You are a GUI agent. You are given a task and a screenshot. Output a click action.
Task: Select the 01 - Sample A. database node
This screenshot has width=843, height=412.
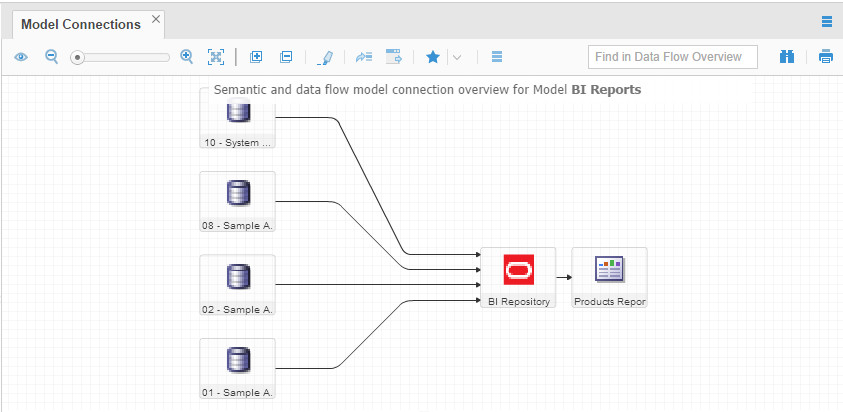pyautogui.click(x=238, y=368)
